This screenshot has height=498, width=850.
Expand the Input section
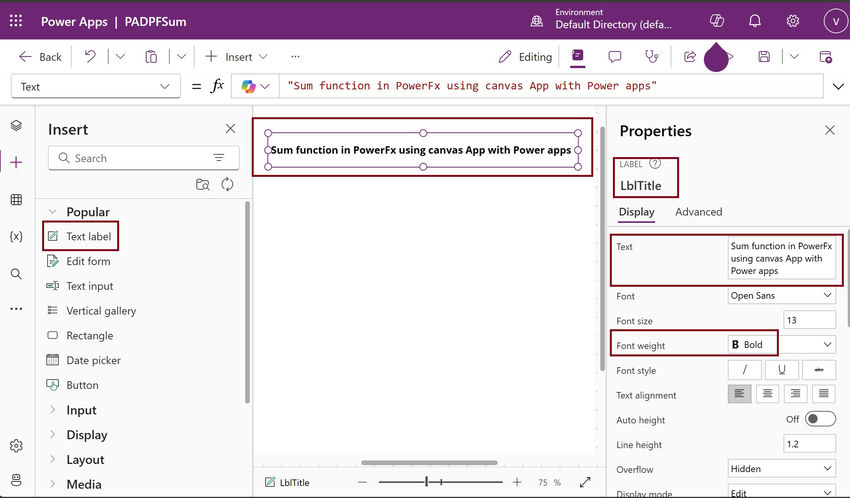53,410
